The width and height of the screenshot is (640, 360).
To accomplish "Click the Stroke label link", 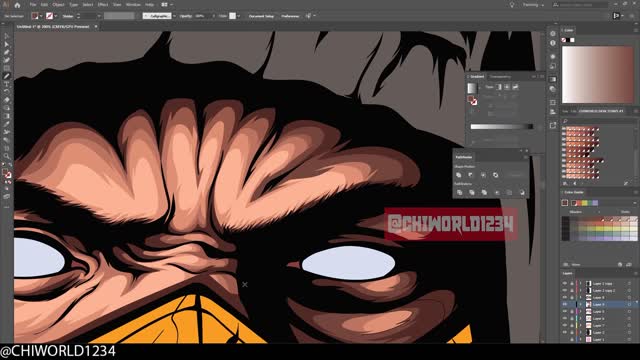I will [68, 16].
